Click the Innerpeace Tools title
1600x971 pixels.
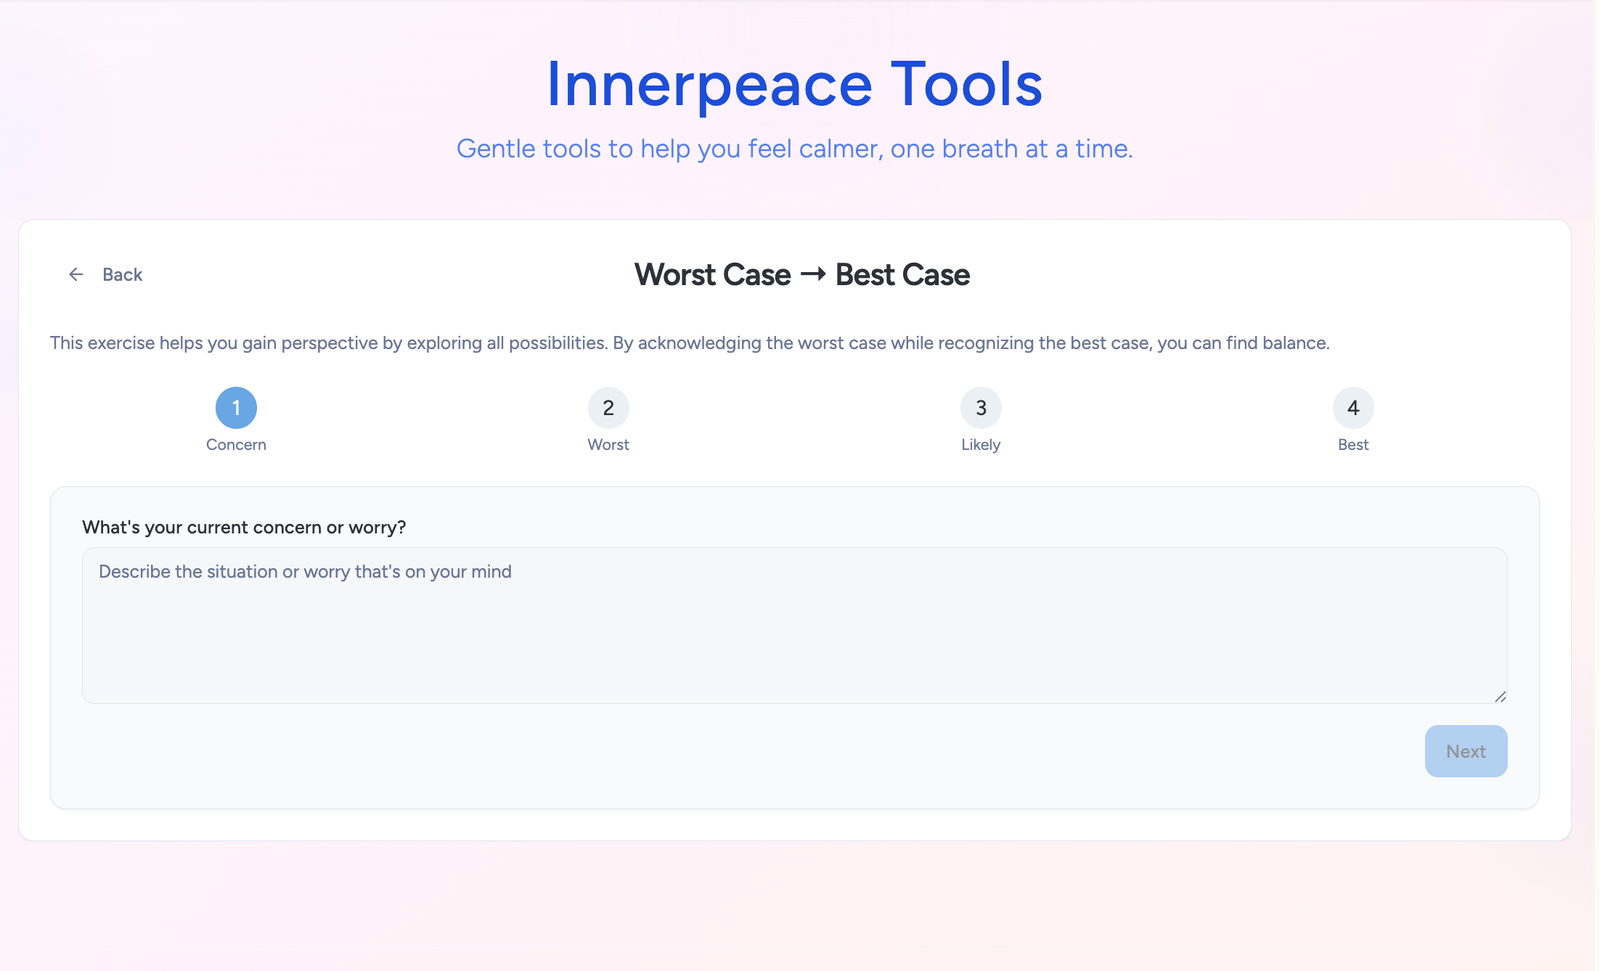tap(794, 84)
